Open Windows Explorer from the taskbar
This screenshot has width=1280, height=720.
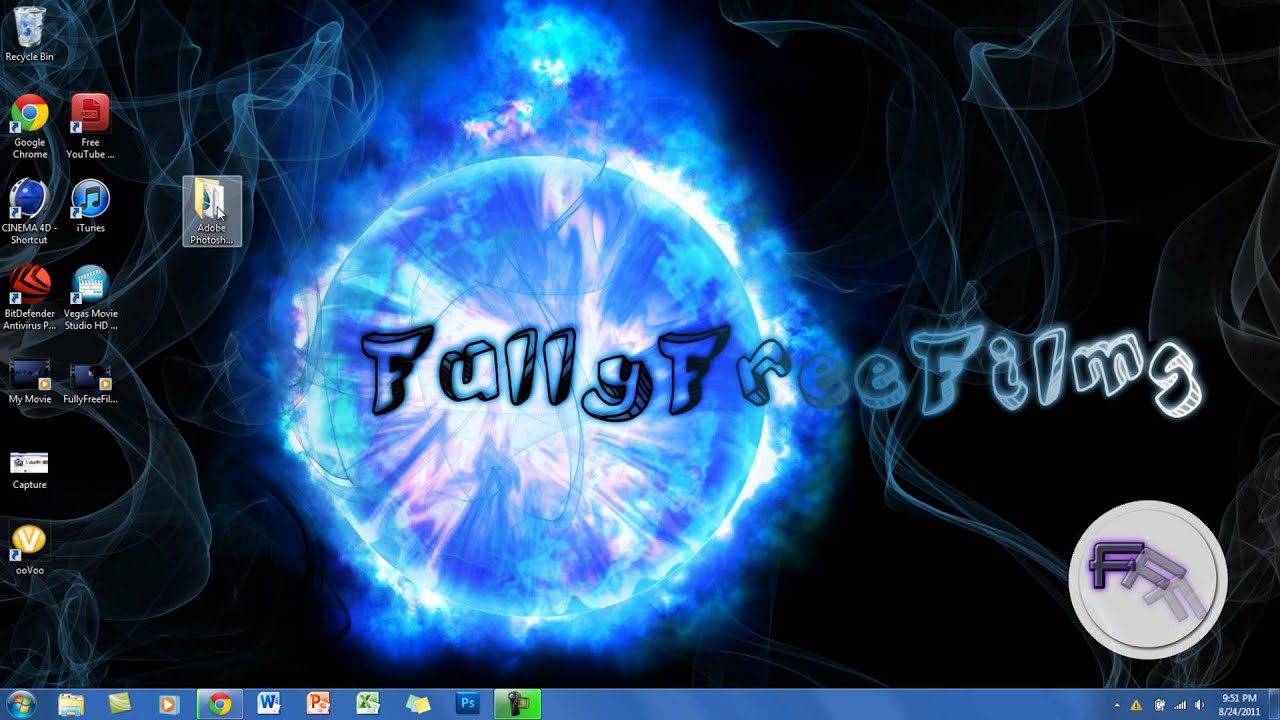point(71,704)
